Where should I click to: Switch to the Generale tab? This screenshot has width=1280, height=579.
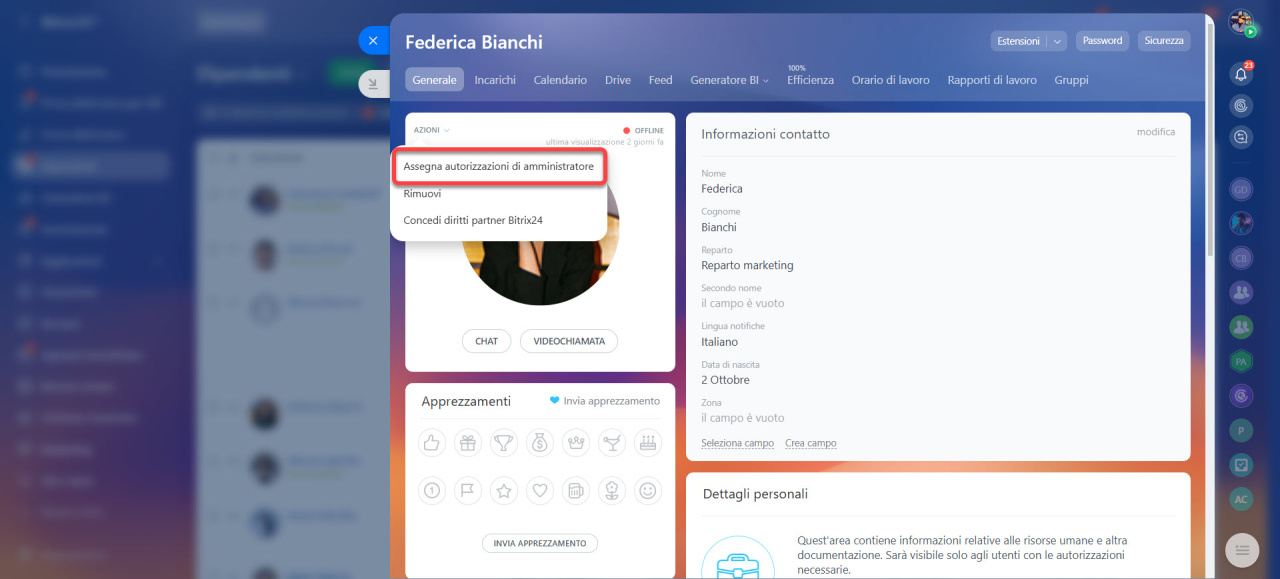(434, 80)
